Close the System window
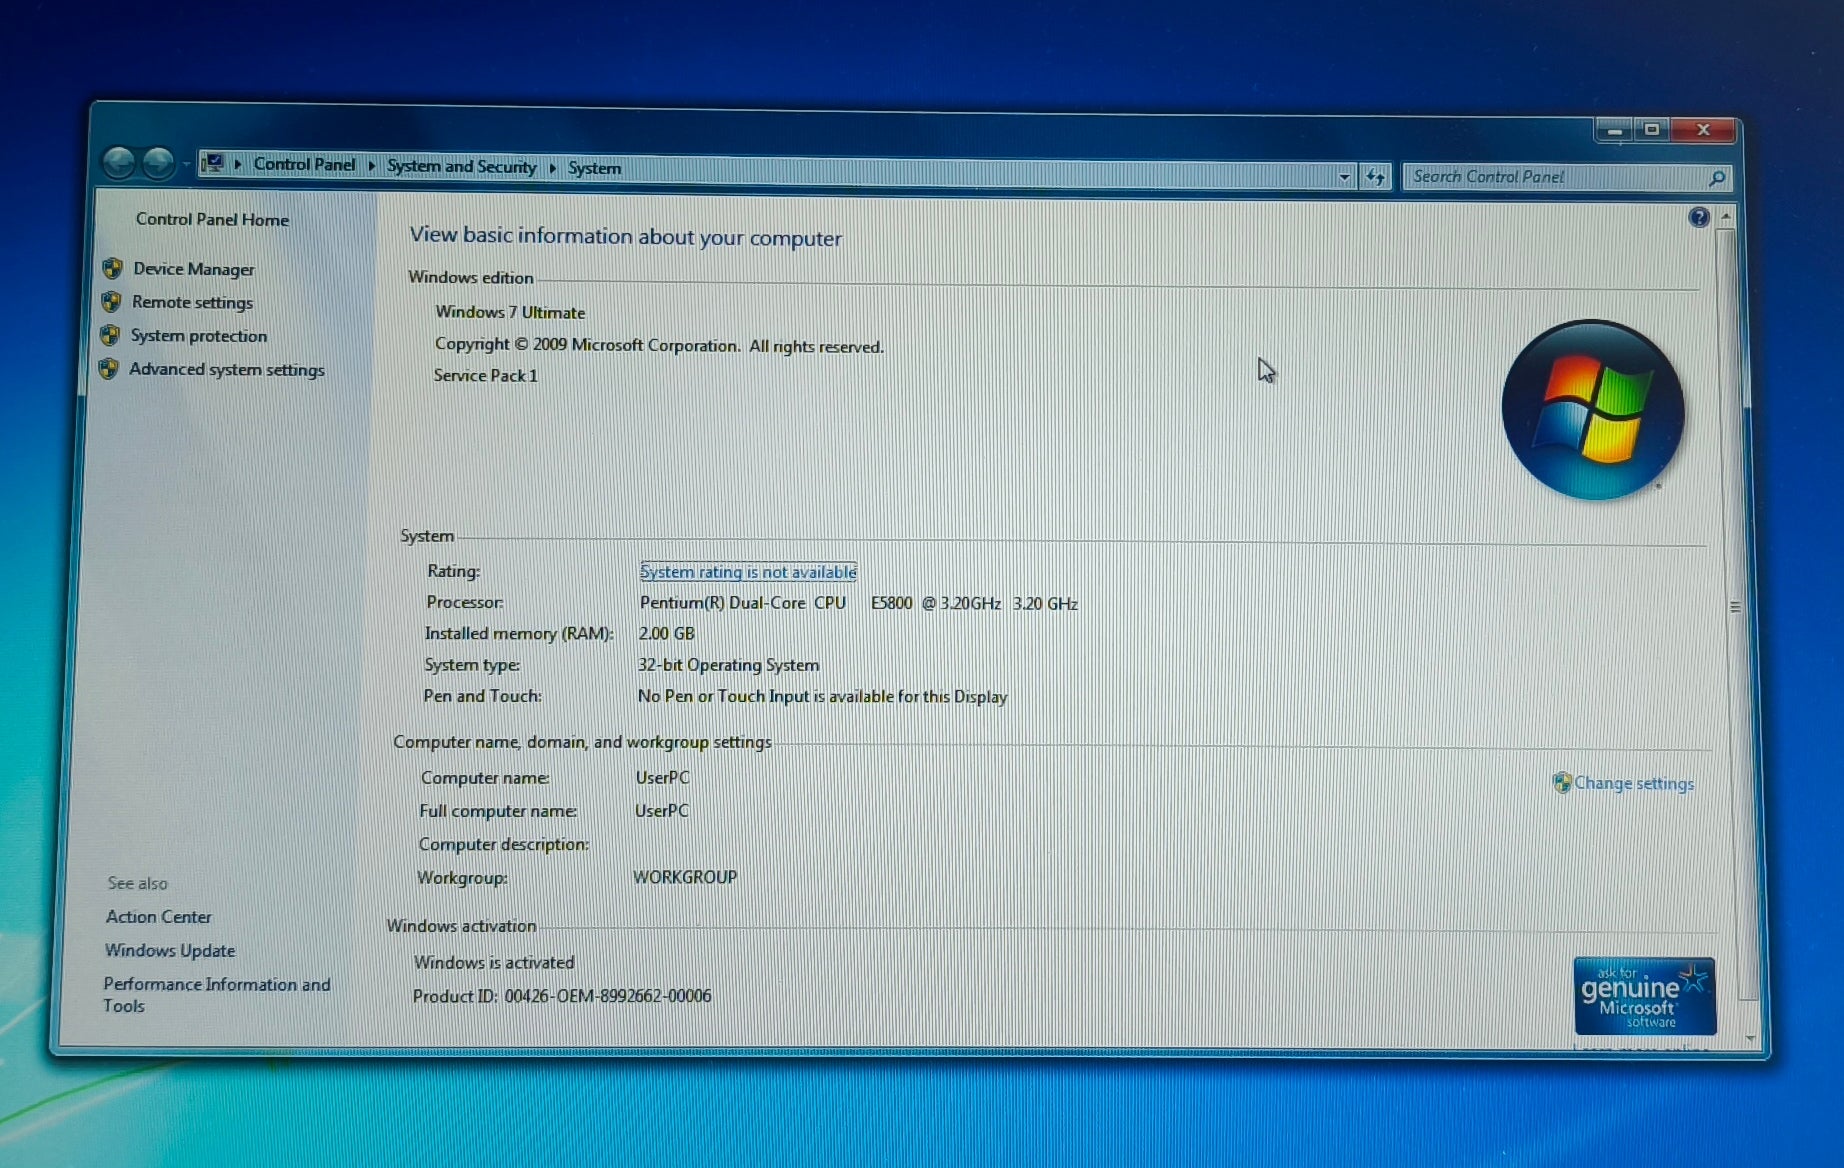The image size is (1844, 1168). click(1705, 130)
